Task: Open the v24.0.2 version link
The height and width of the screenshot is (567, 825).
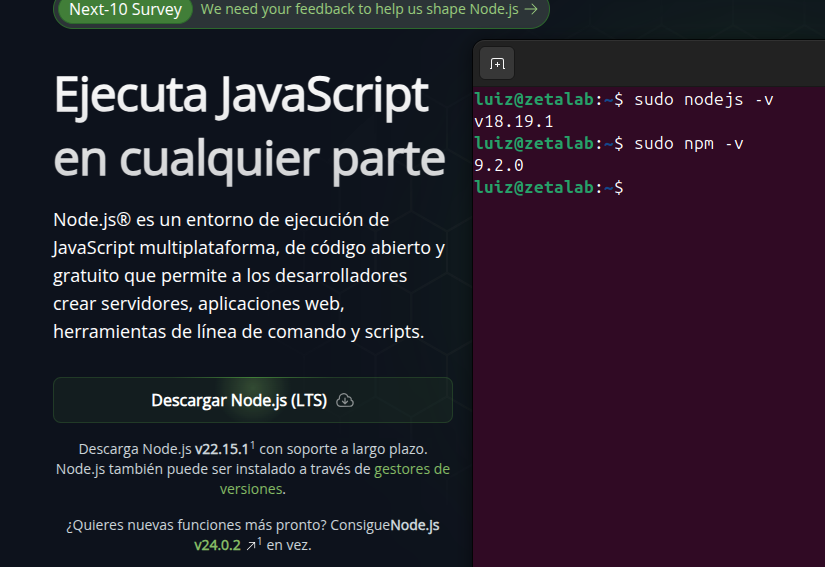Action: [217, 546]
